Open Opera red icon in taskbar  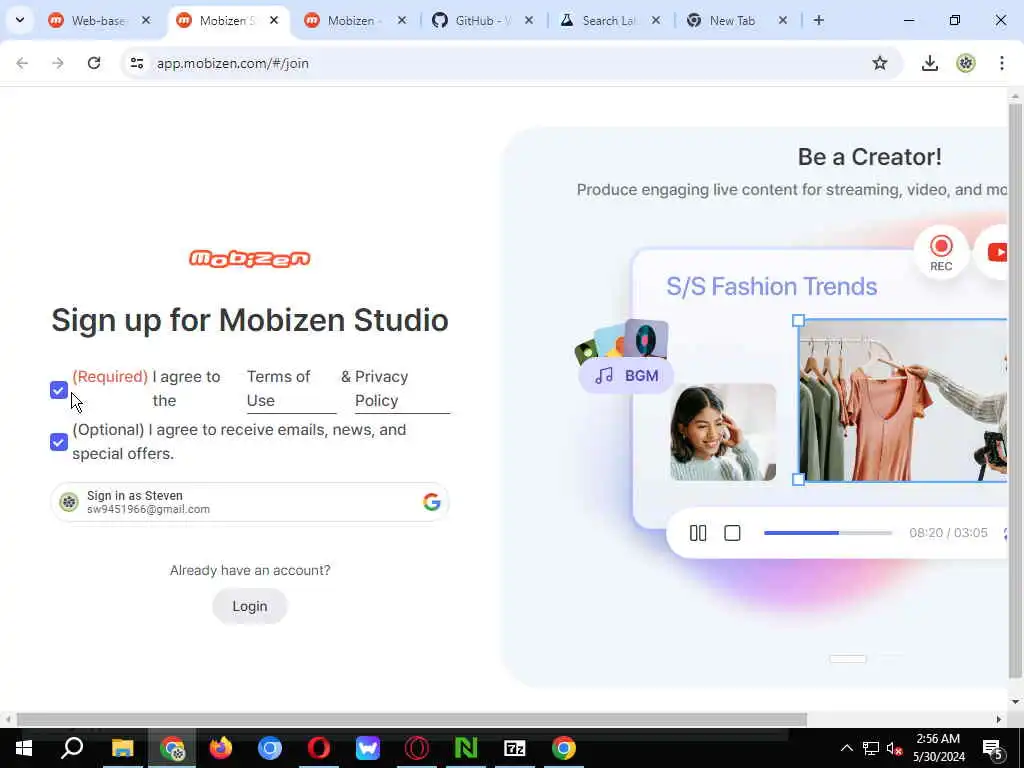[319, 748]
